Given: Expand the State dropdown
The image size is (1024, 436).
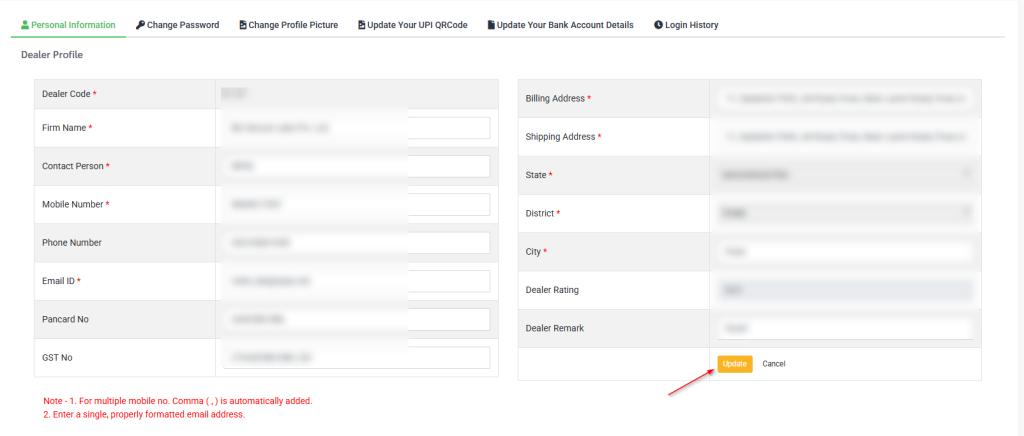Looking at the screenshot, I should pyautogui.click(x=845, y=175).
